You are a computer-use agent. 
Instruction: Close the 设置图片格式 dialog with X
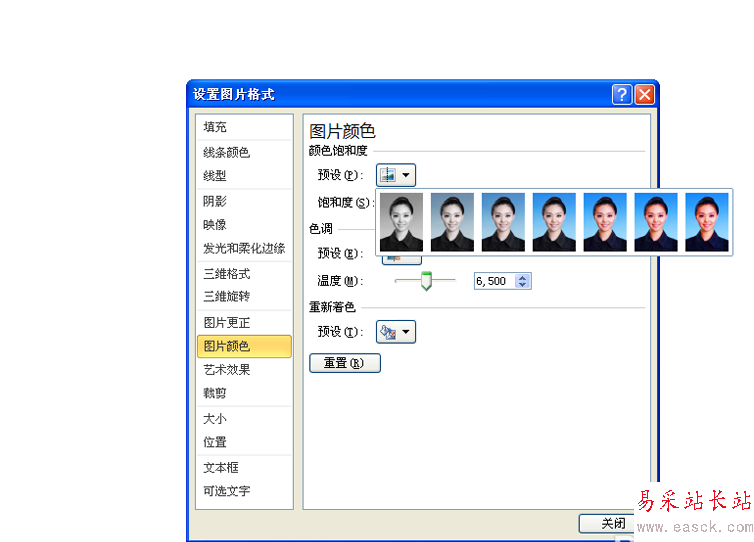(645, 94)
